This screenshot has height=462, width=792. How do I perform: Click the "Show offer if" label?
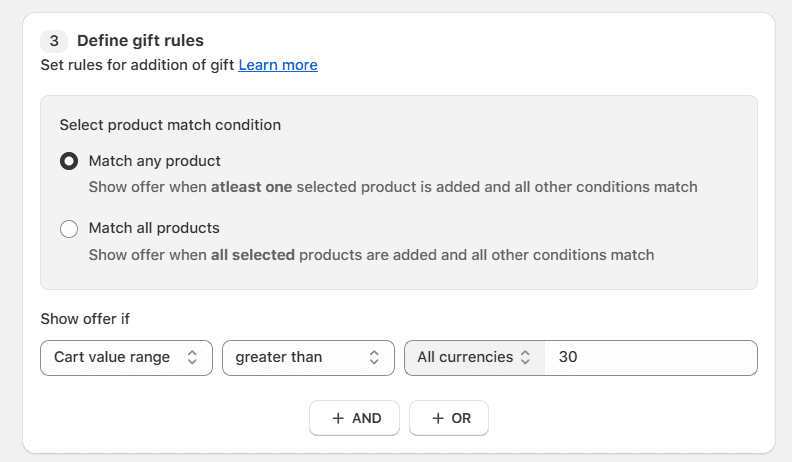(x=85, y=319)
